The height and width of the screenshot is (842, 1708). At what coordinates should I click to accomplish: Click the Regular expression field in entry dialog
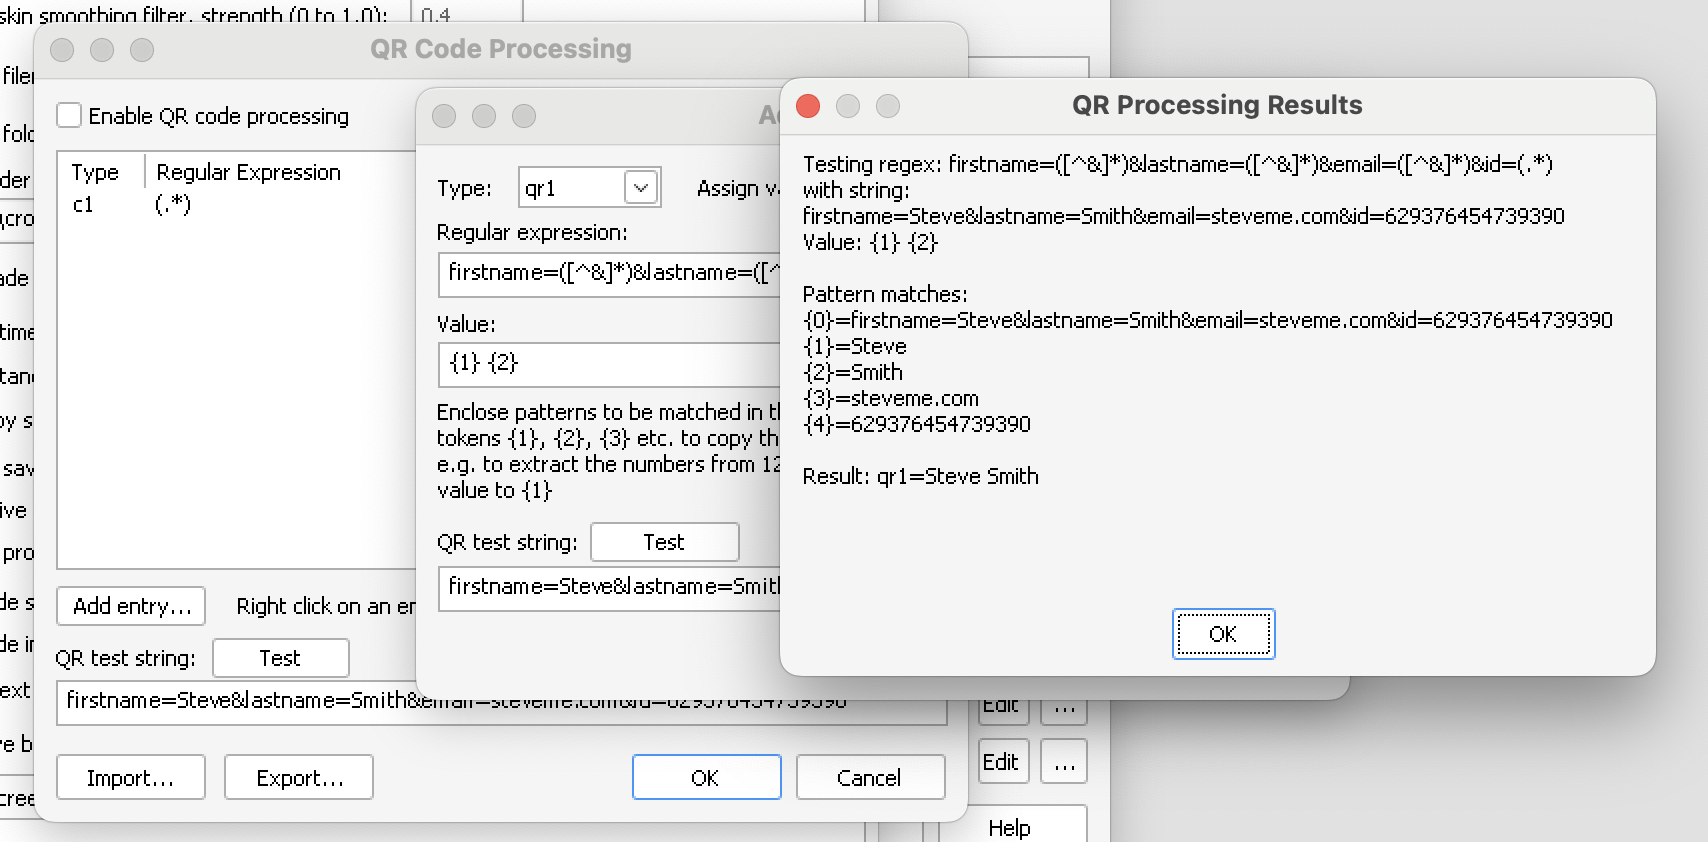point(608,274)
